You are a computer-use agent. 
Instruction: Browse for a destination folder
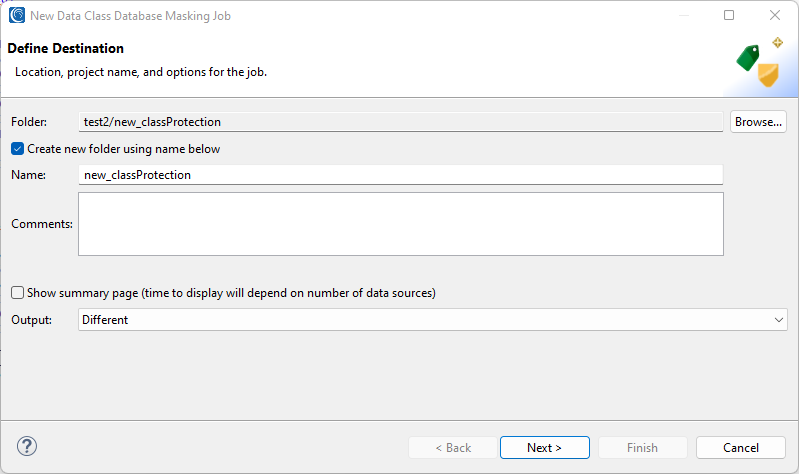pyautogui.click(x=758, y=122)
